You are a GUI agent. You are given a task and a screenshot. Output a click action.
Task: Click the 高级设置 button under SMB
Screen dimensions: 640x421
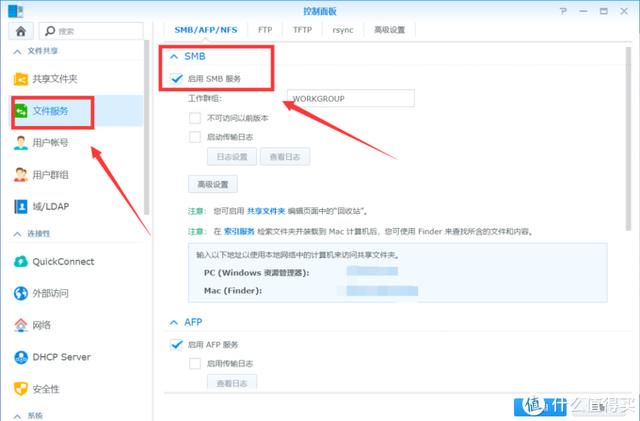[213, 184]
